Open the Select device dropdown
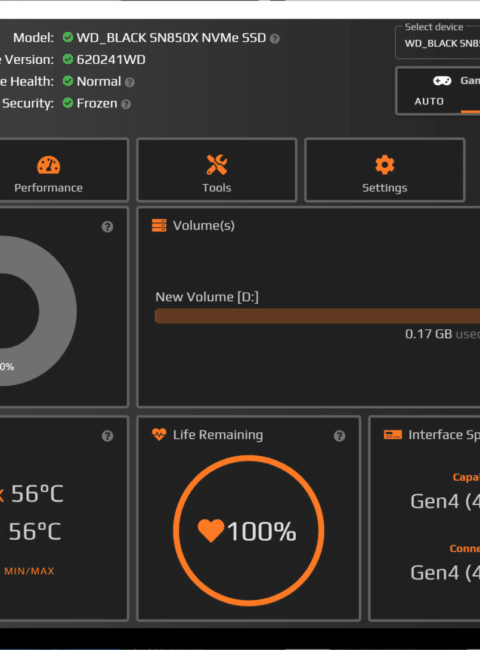This screenshot has height=650, width=480. [x=438, y=43]
